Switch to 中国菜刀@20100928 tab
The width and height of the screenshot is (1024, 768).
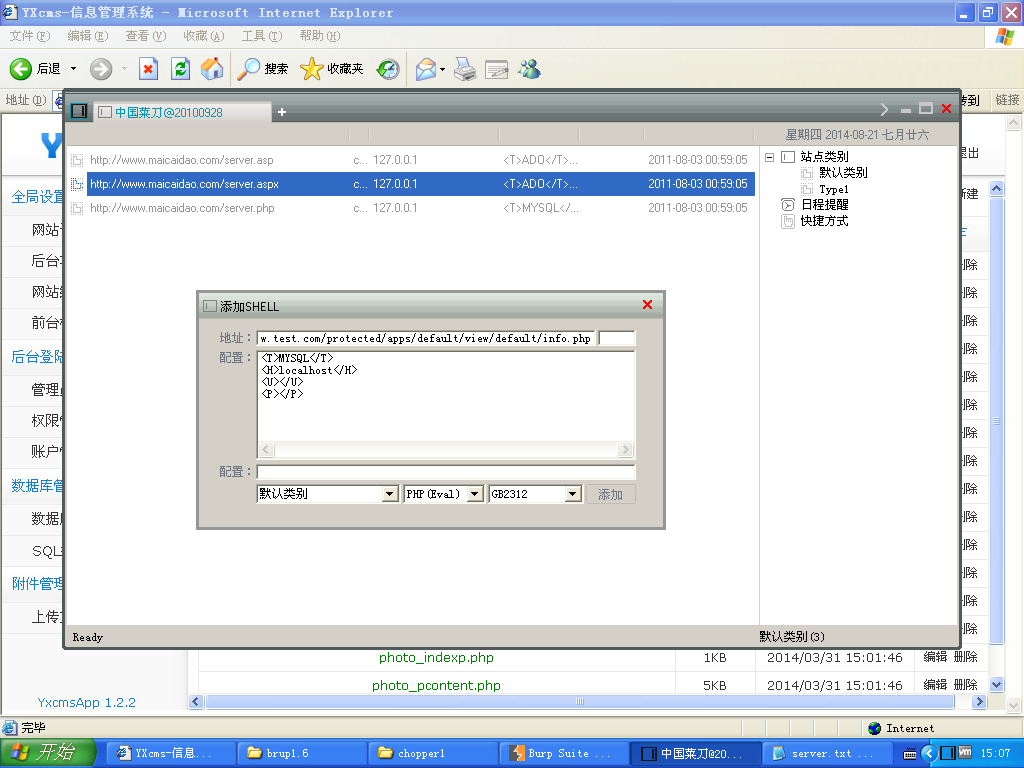pyautogui.click(x=182, y=112)
